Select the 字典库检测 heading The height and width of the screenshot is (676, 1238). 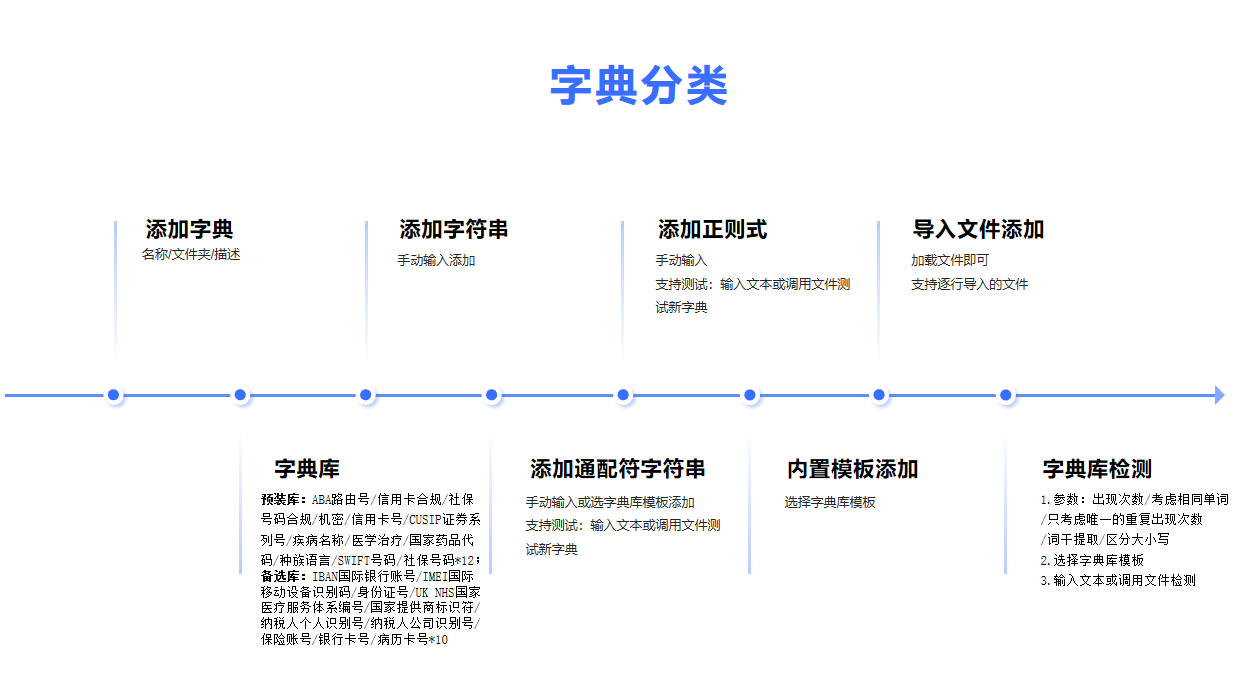1097,468
